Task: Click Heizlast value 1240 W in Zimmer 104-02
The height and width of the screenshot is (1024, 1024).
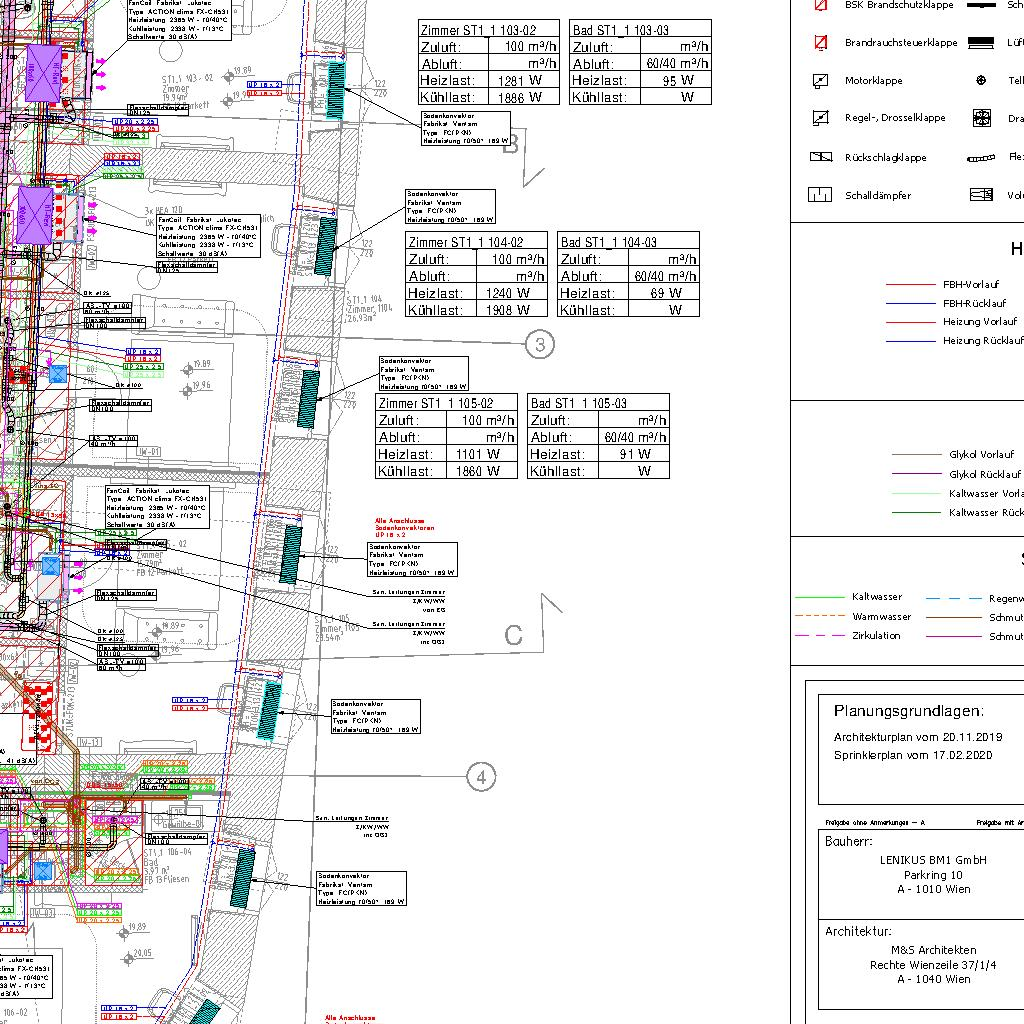Action: 510,293
